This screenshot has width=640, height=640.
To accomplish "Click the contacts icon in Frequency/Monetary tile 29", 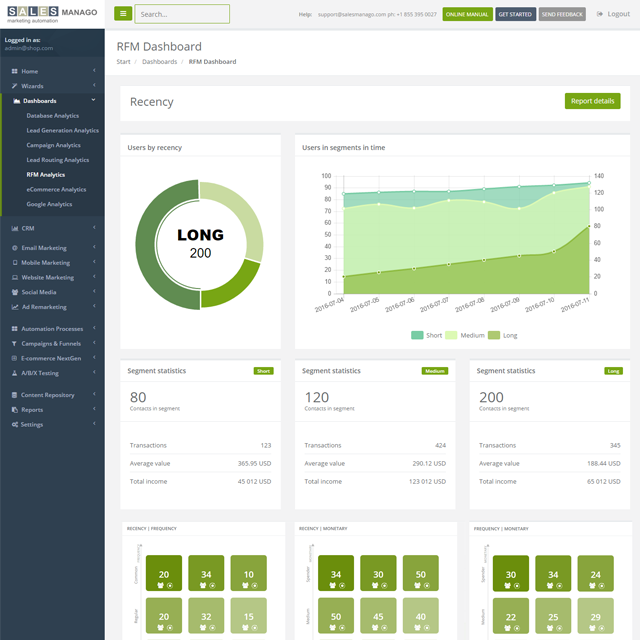I will pyautogui.click(x=592, y=628).
